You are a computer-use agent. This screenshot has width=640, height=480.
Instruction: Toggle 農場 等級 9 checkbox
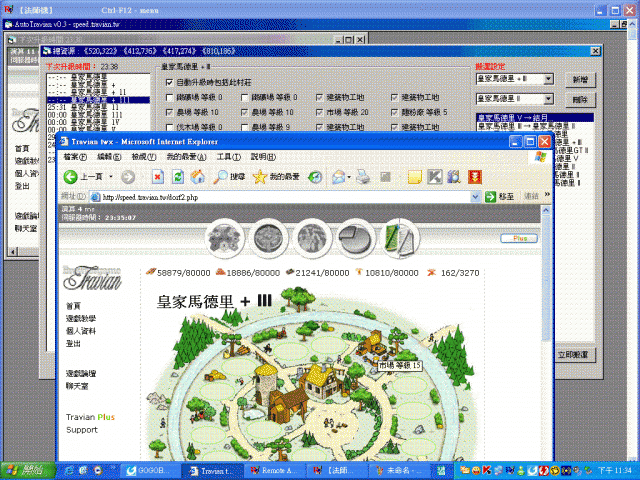pyautogui.click(x=244, y=127)
